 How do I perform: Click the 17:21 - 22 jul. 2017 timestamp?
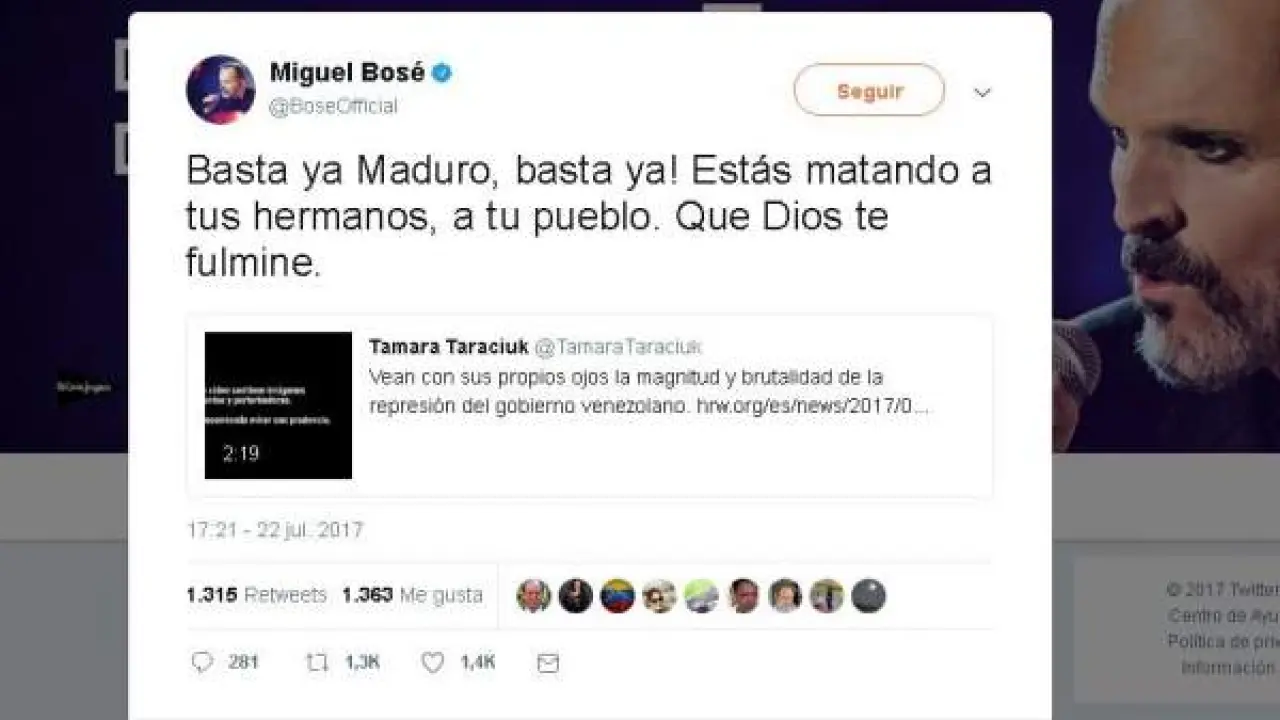tap(275, 530)
